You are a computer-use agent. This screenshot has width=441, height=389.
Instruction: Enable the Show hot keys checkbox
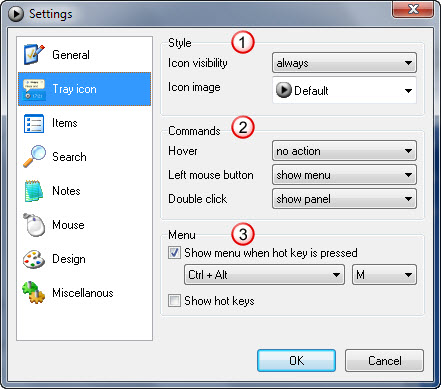coord(174,300)
